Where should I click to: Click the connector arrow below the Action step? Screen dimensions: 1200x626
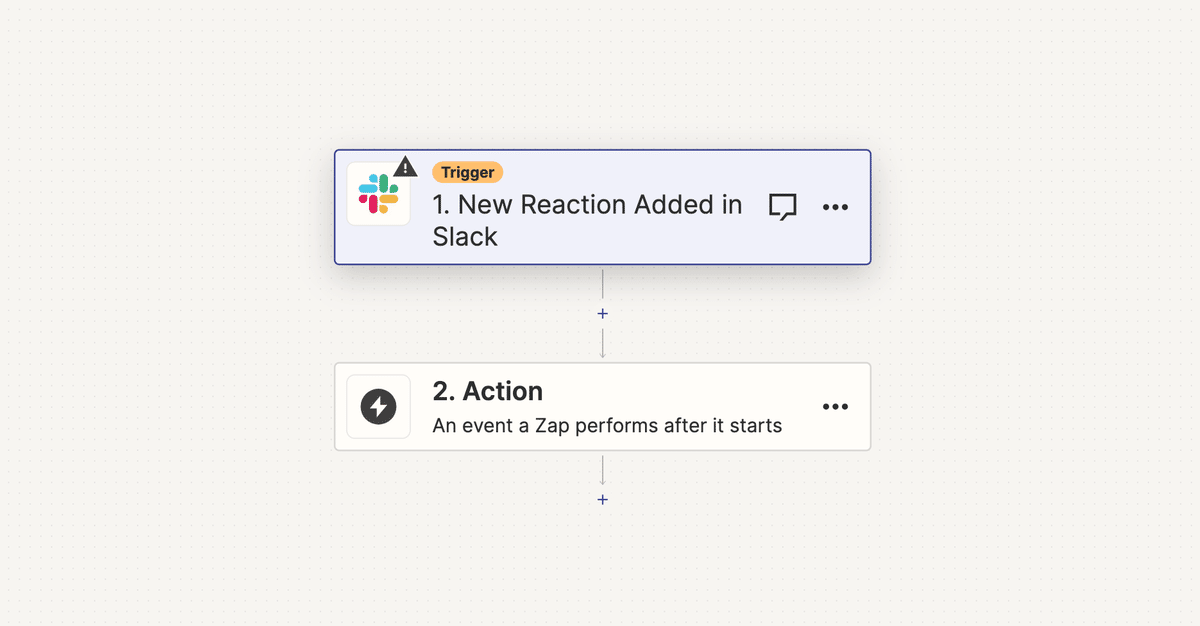coord(602,470)
